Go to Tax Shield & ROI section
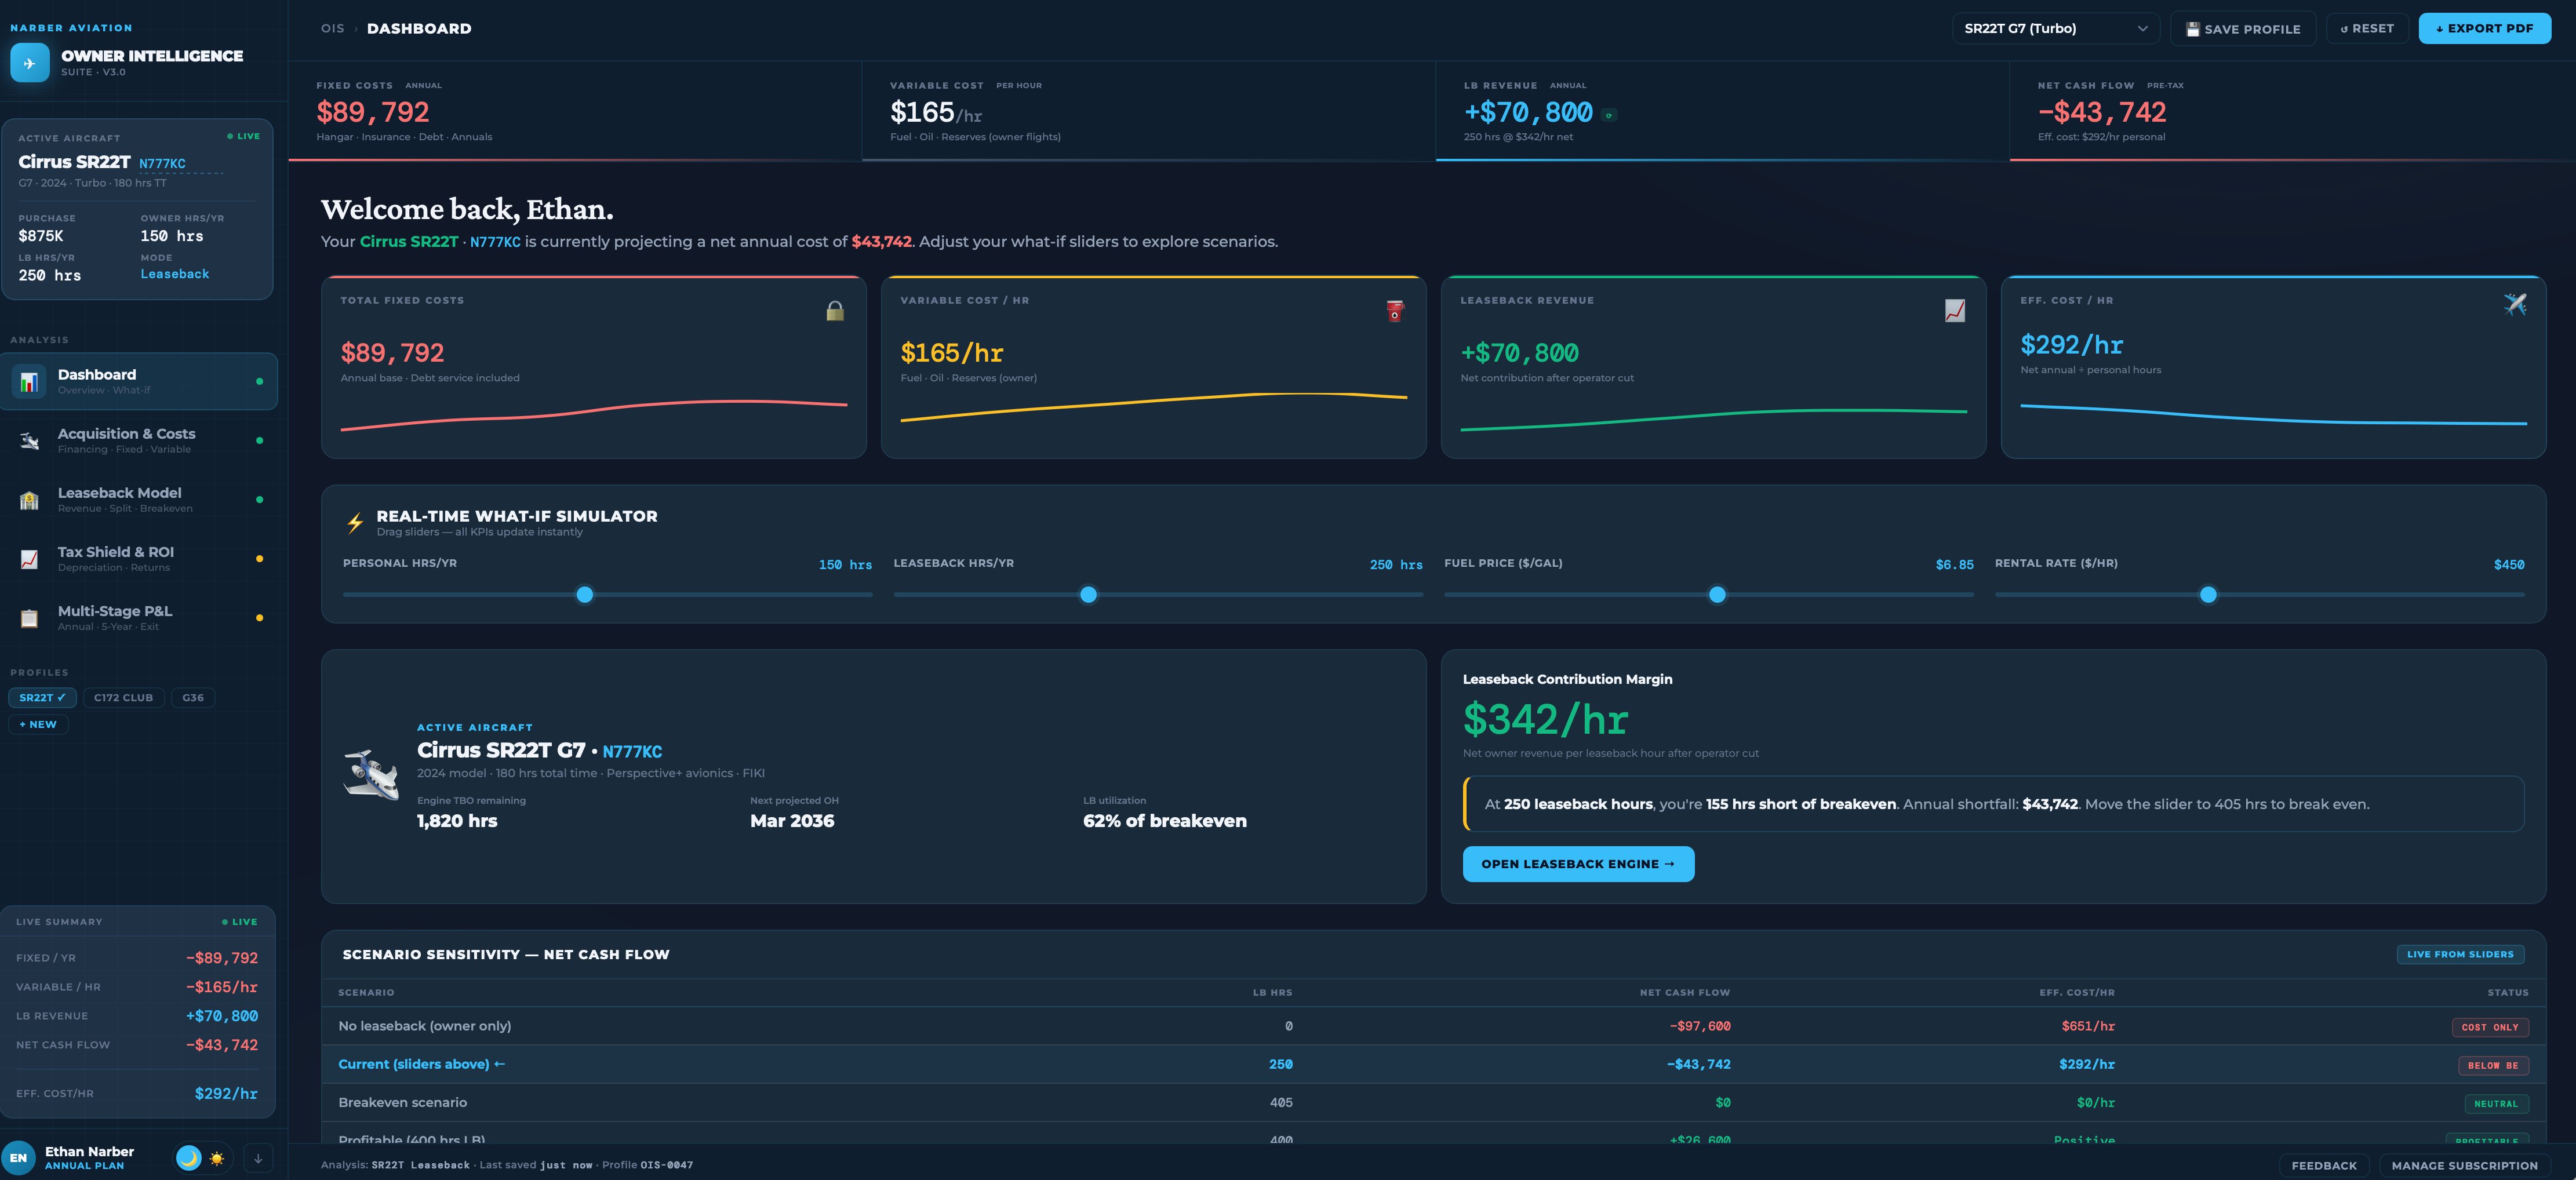Image resolution: width=2576 pixels, height=1180 pixels. (139, 558)
